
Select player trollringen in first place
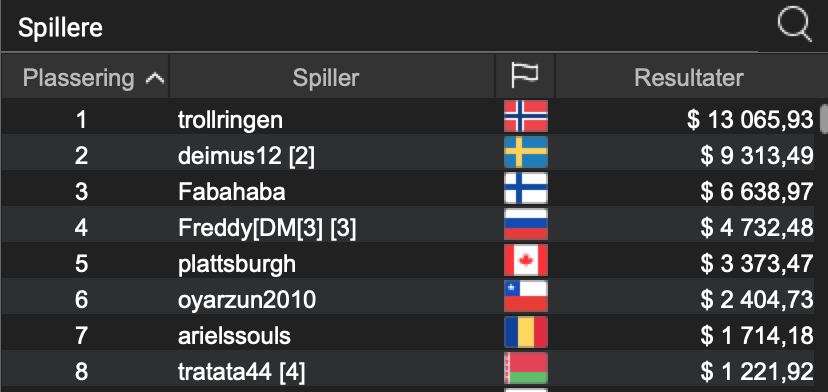pyautogui.click(x=230, y=120)
